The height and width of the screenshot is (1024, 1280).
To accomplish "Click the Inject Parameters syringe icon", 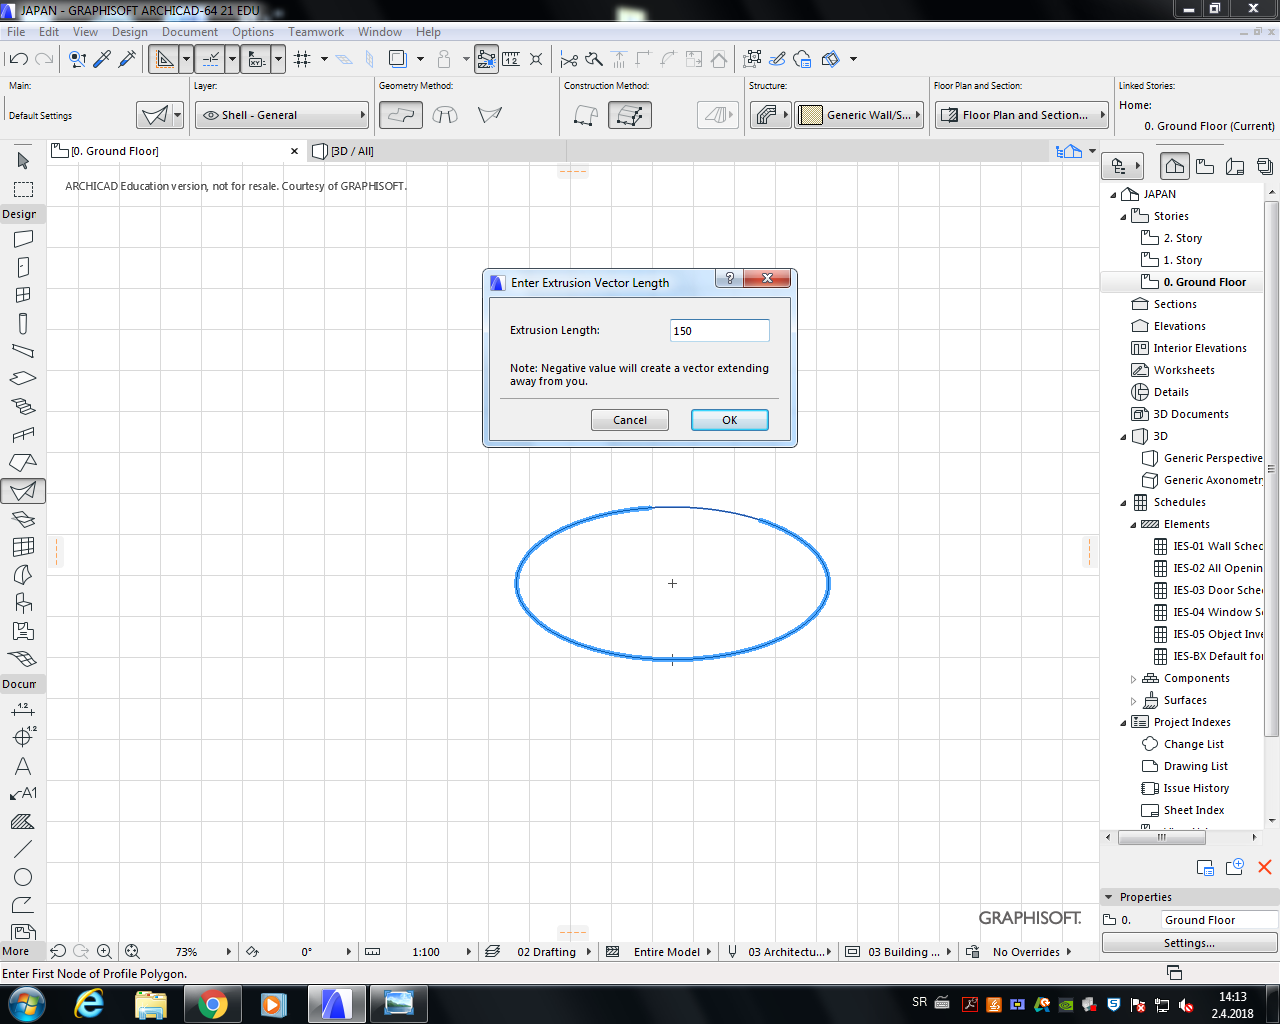I will (x=127, y=59).
